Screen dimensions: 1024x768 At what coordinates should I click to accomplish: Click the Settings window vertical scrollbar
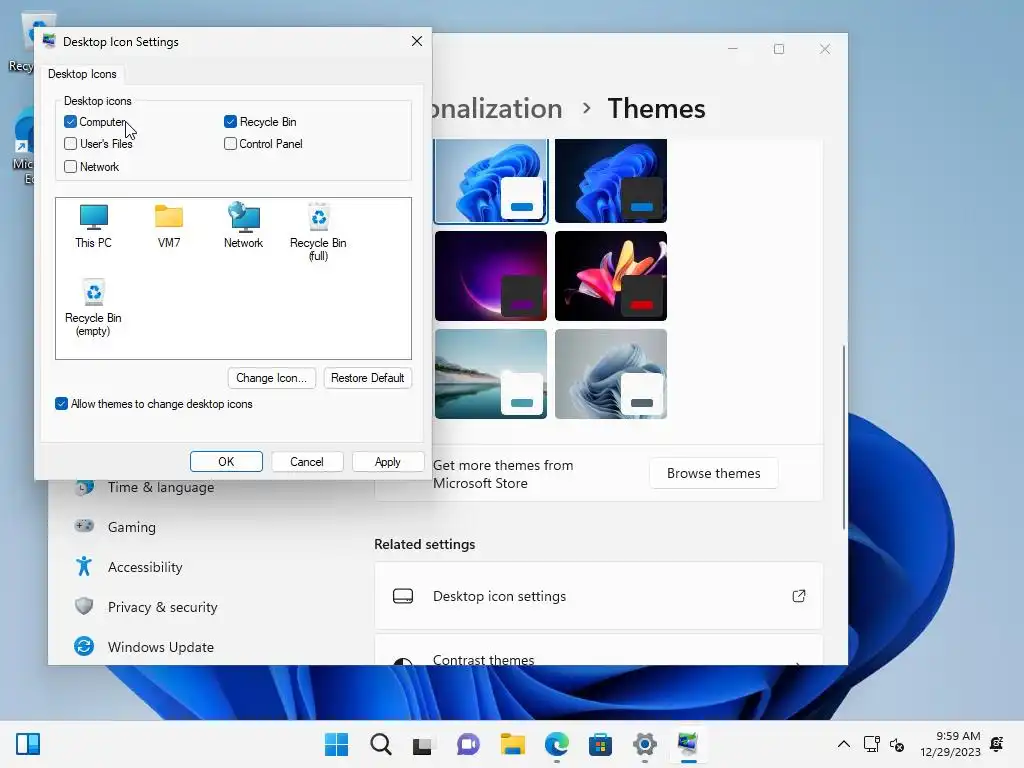pos(844,436)
